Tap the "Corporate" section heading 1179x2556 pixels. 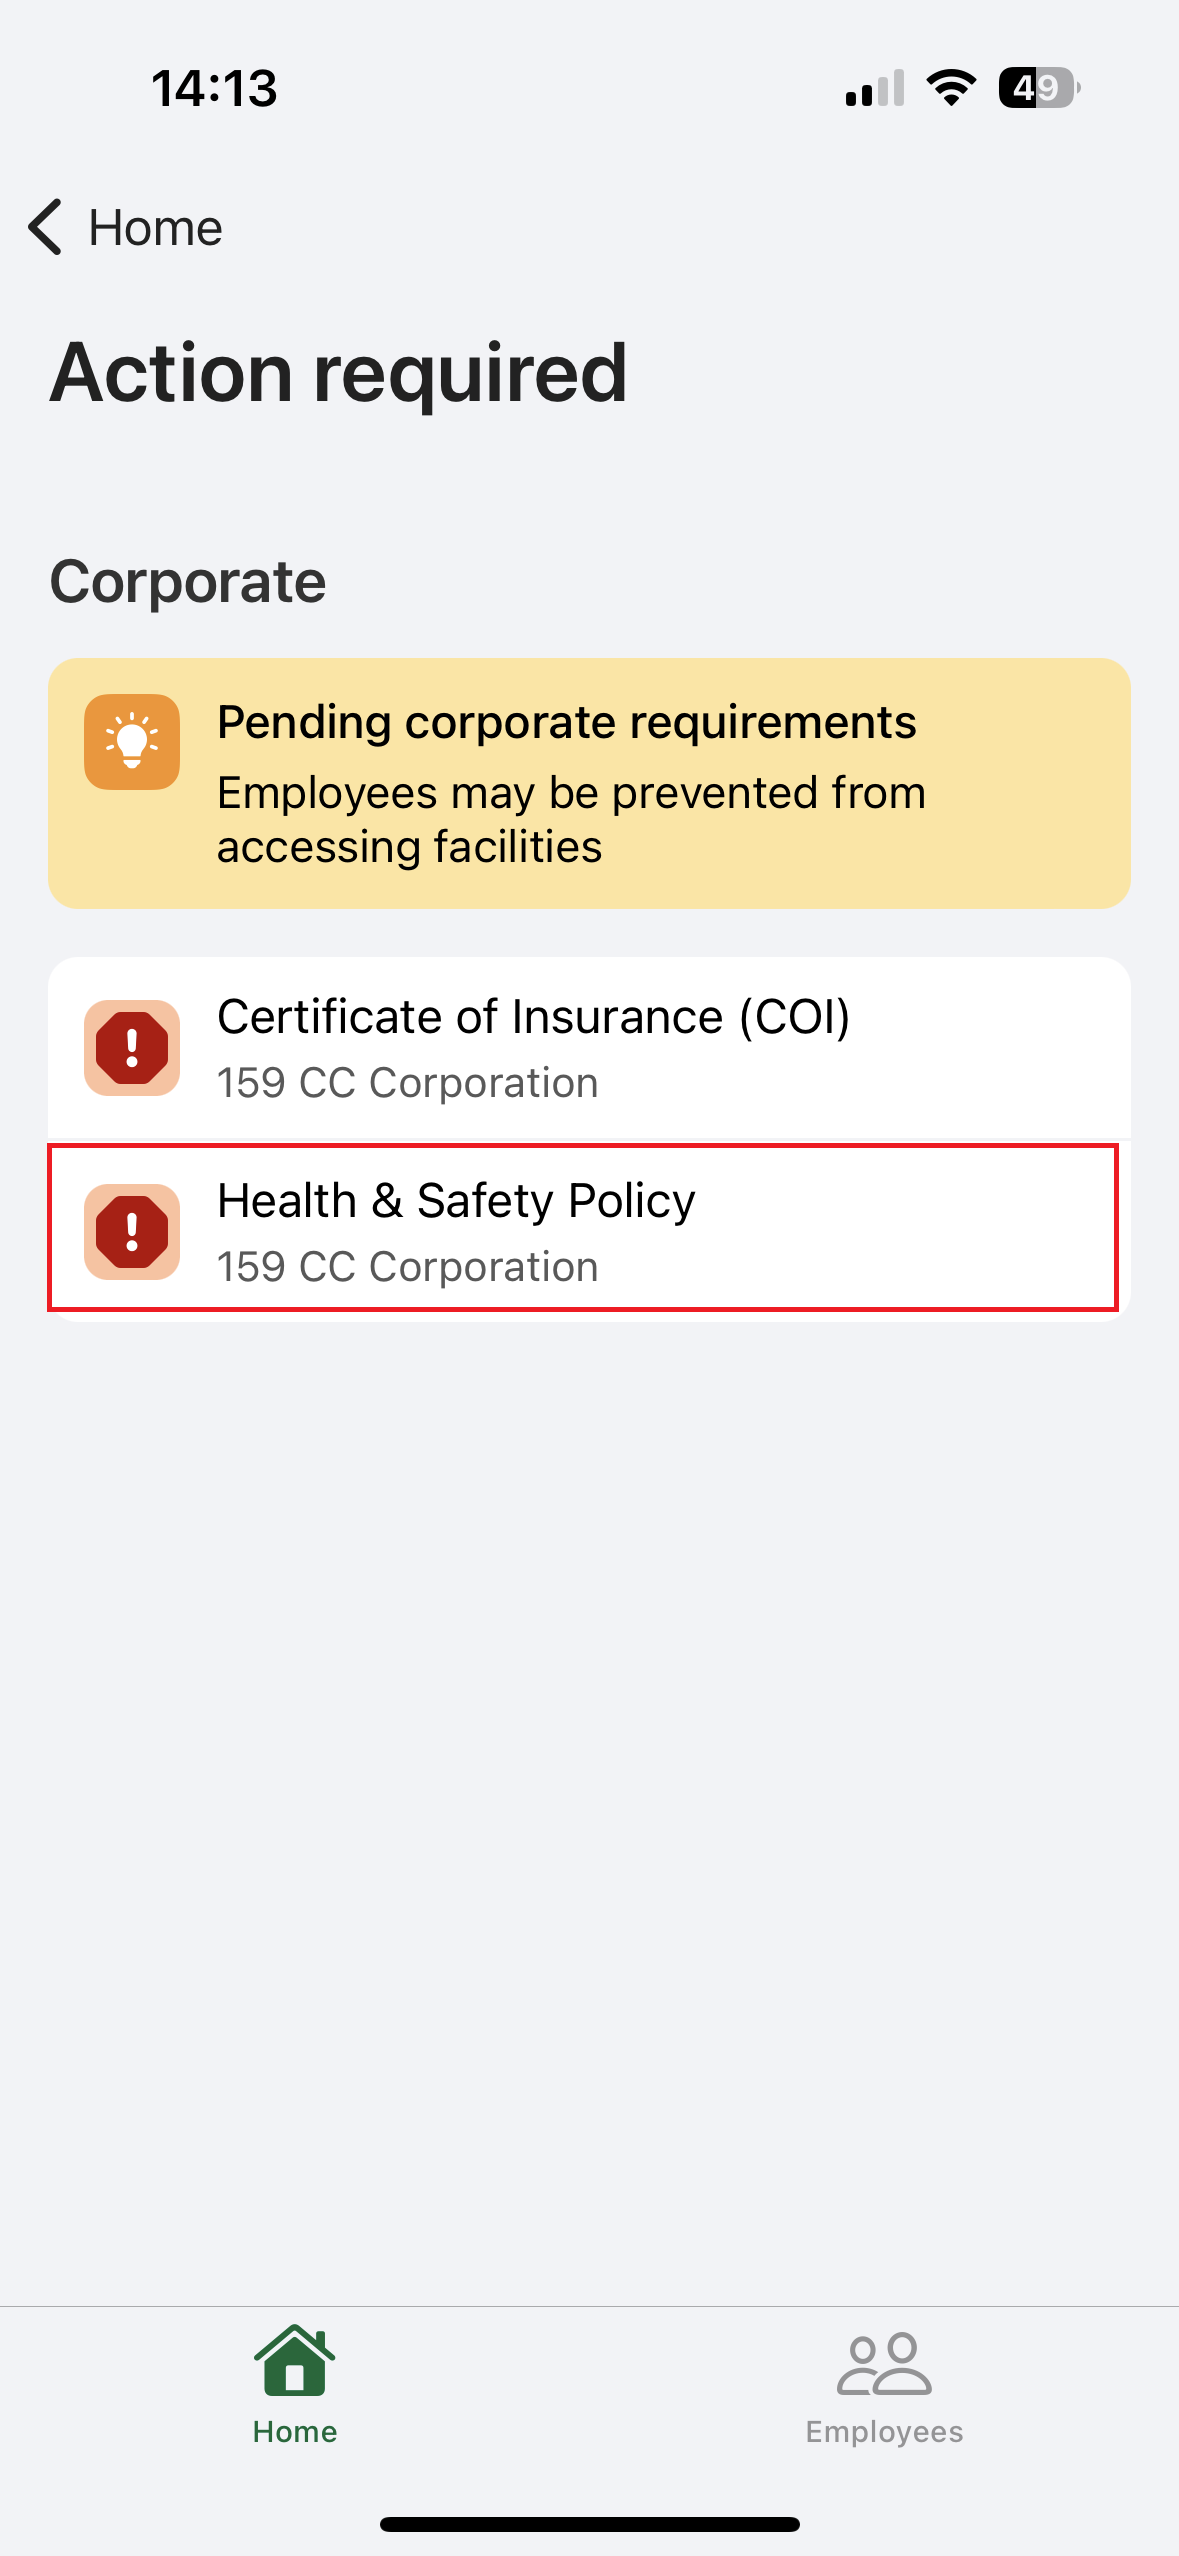188,582
